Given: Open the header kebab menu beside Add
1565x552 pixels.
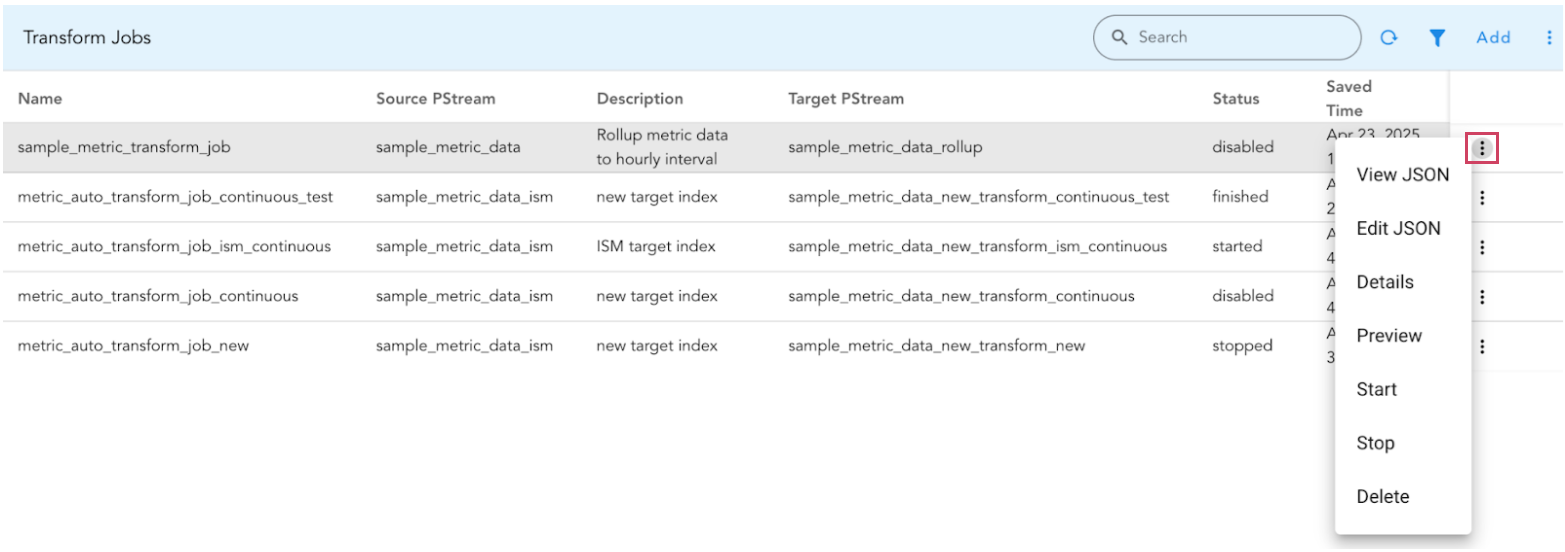Looking at the screenshot, I should 1549,38.
